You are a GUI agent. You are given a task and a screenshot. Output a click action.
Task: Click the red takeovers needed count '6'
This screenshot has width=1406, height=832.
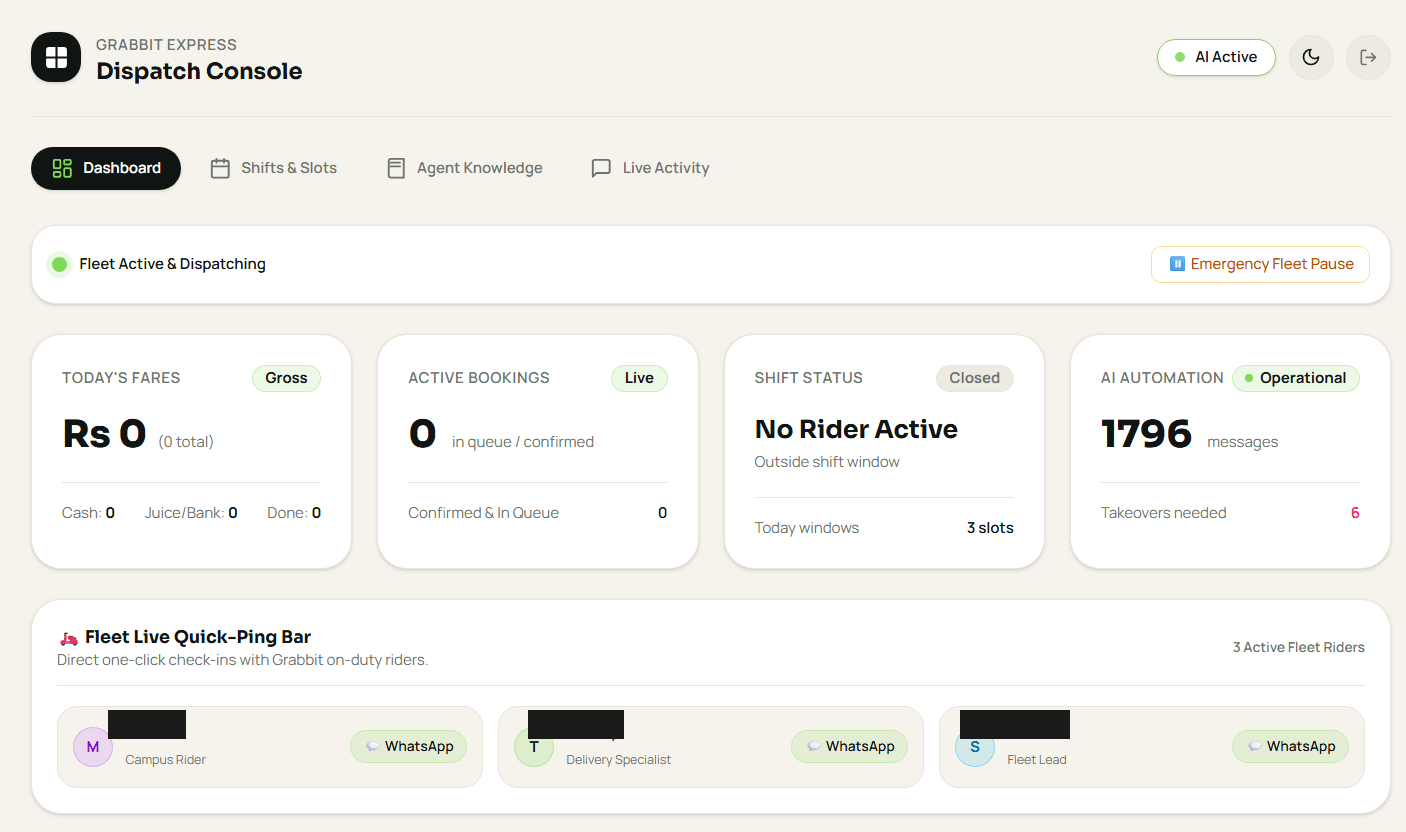(x=1355, y=513)
